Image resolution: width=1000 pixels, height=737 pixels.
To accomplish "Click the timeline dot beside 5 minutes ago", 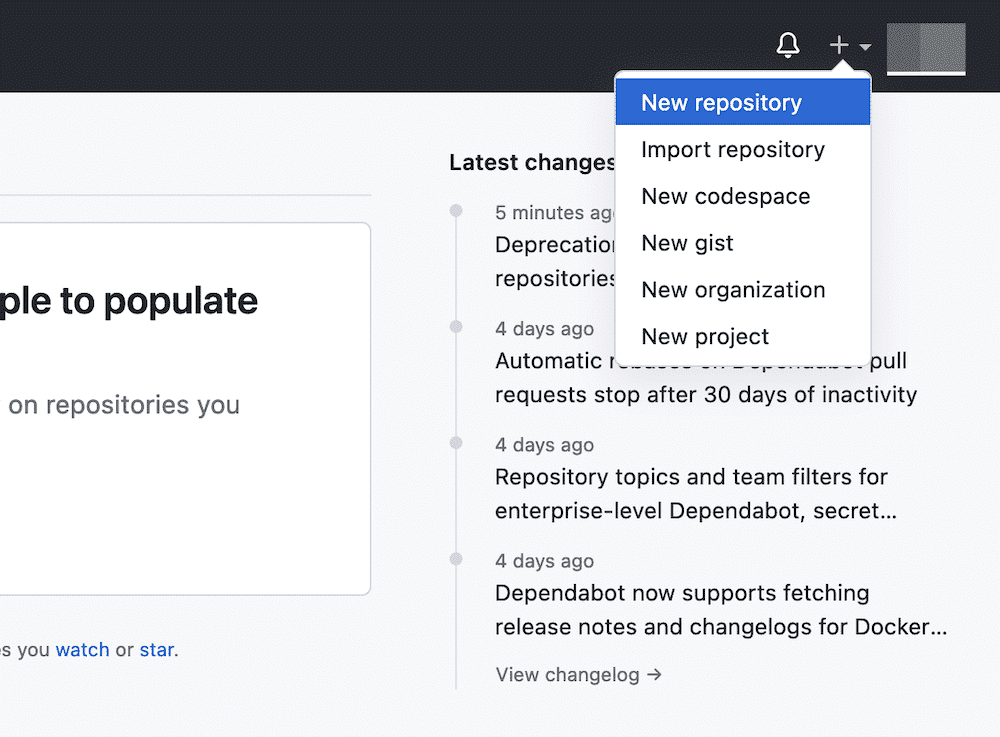I will click(456, 210).
